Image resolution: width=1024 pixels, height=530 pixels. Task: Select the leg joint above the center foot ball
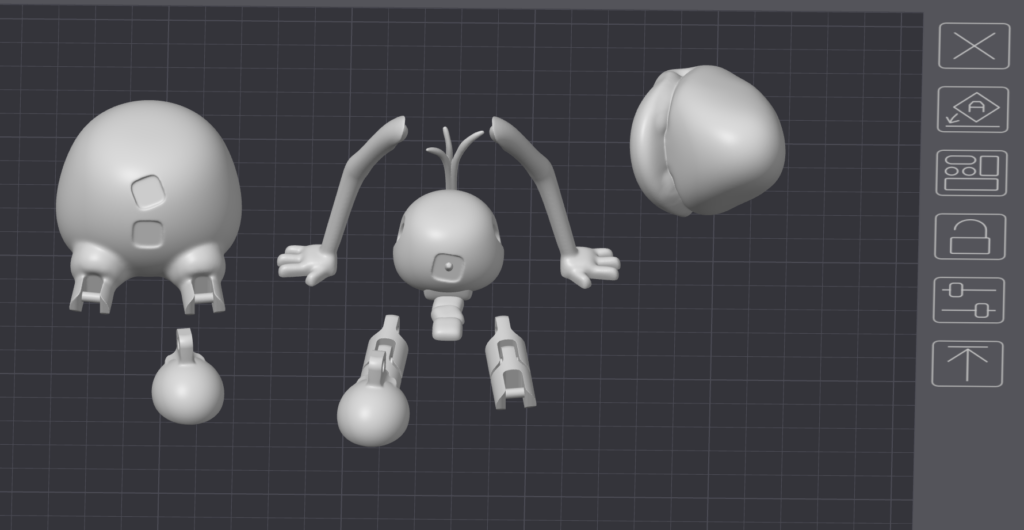[x=384, y=350]
